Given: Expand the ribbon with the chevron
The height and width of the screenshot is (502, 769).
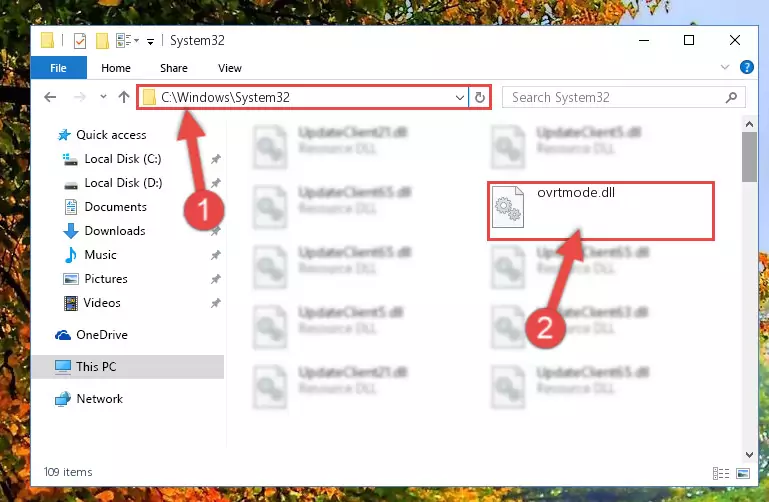Looking at the screenshot, I should pos(725,67).
